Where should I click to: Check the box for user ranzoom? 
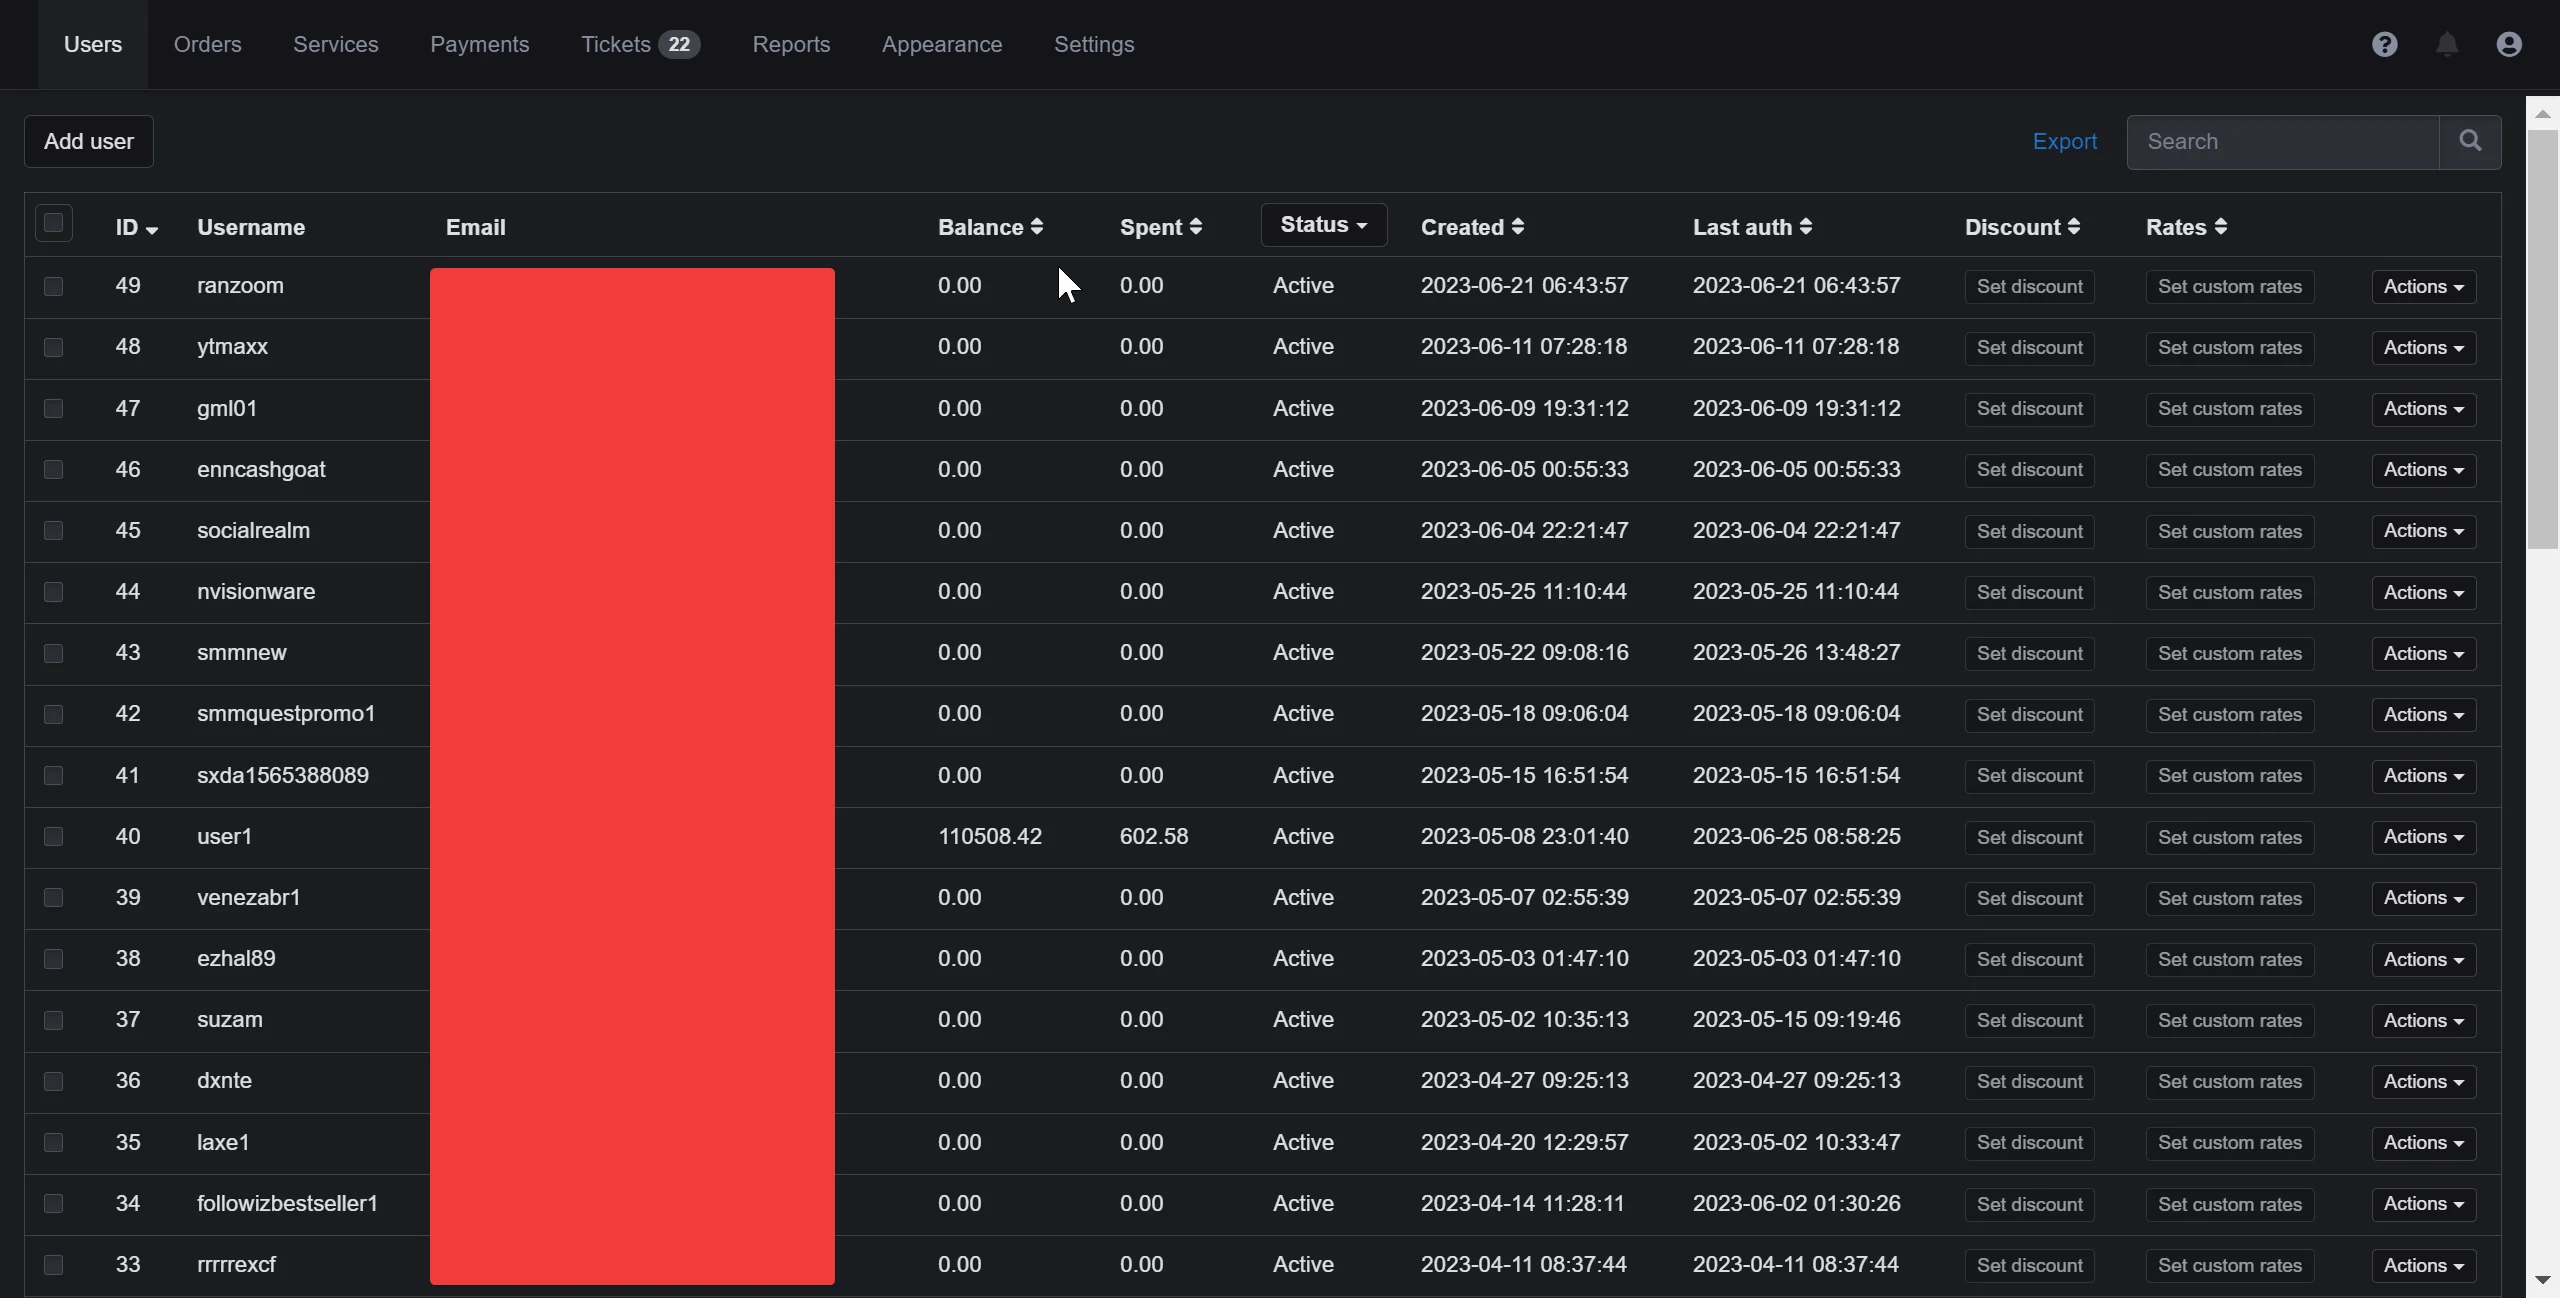[x=54, y=286]
